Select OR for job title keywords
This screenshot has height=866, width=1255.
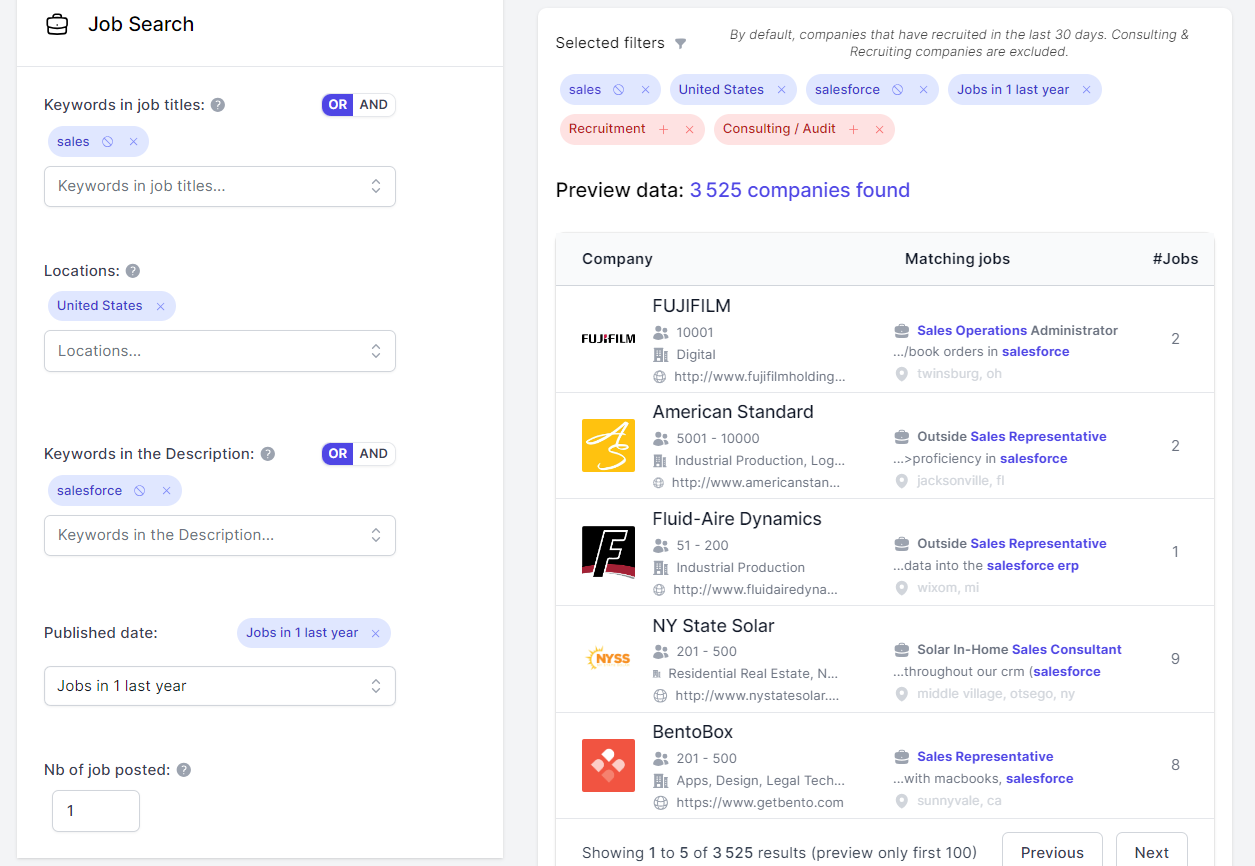pyautogui.click(x=338, y=105)
